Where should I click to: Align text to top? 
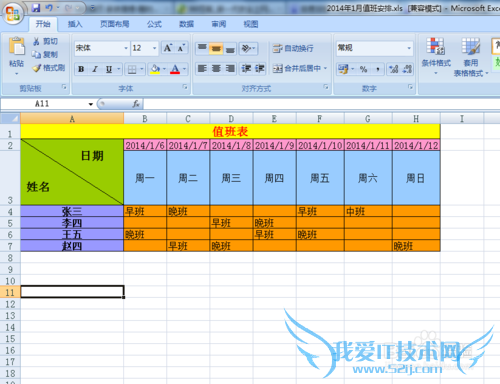(202, 48)
